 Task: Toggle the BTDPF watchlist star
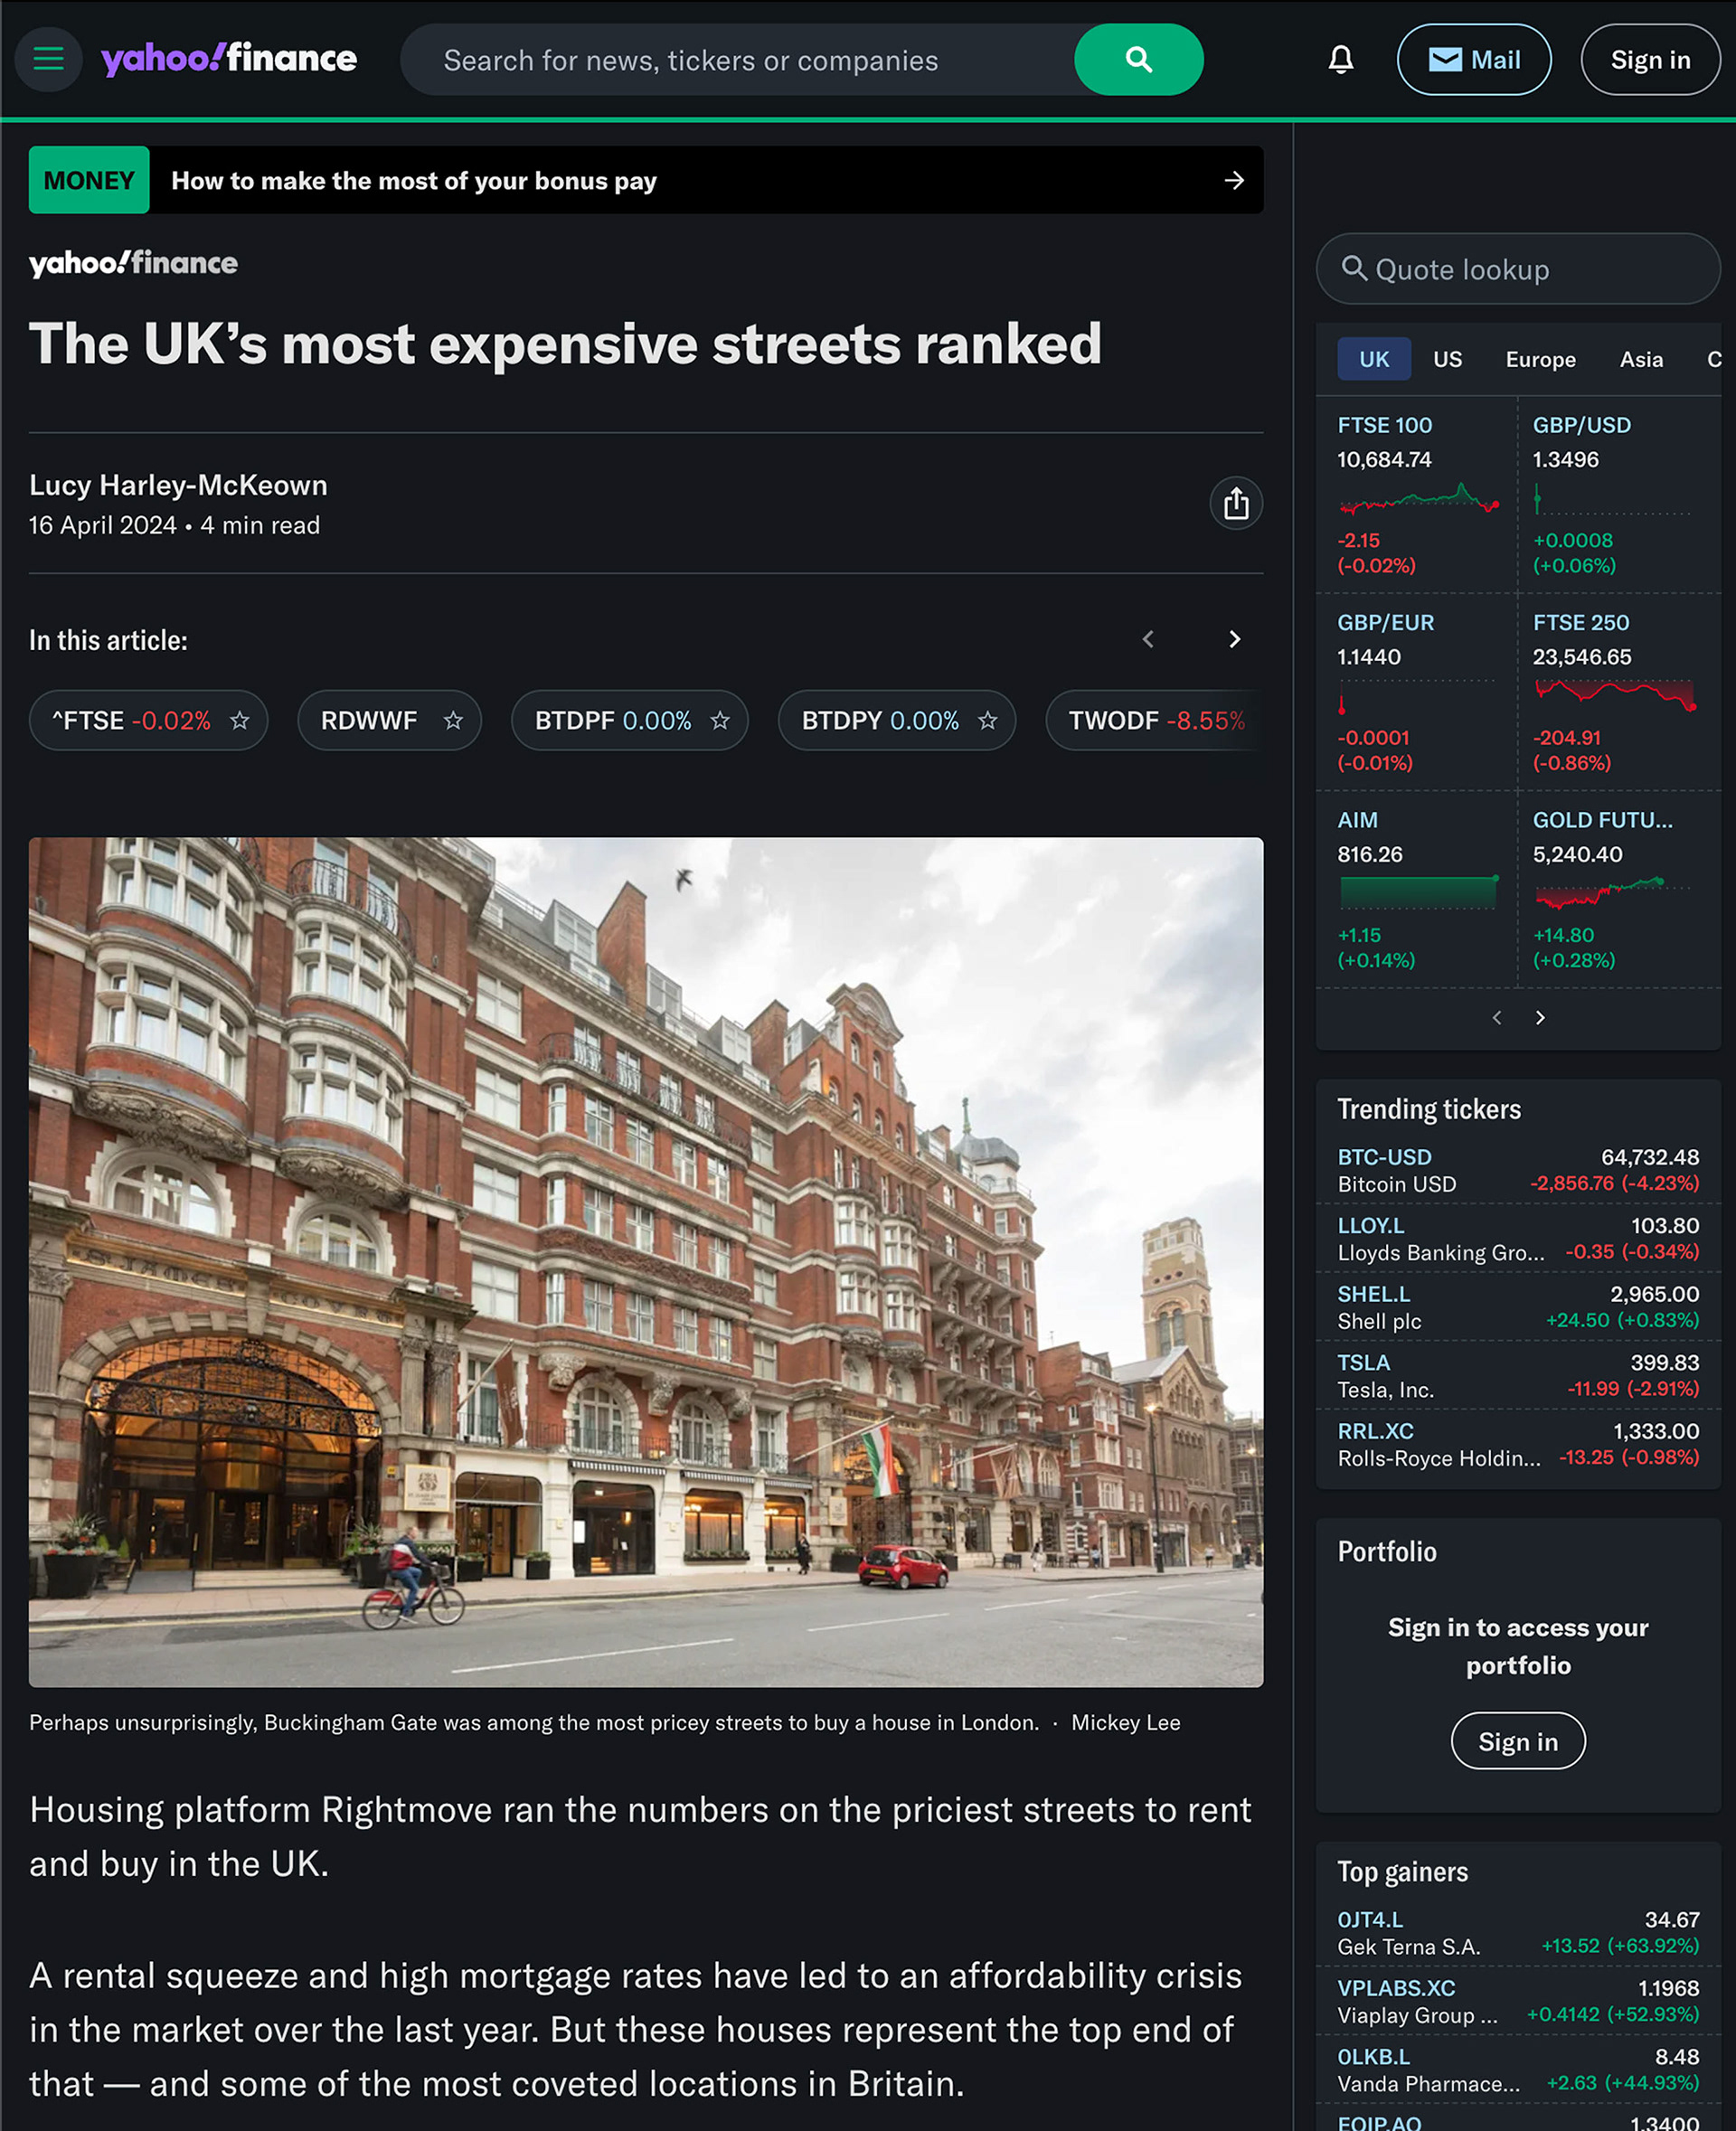[720, 720]
